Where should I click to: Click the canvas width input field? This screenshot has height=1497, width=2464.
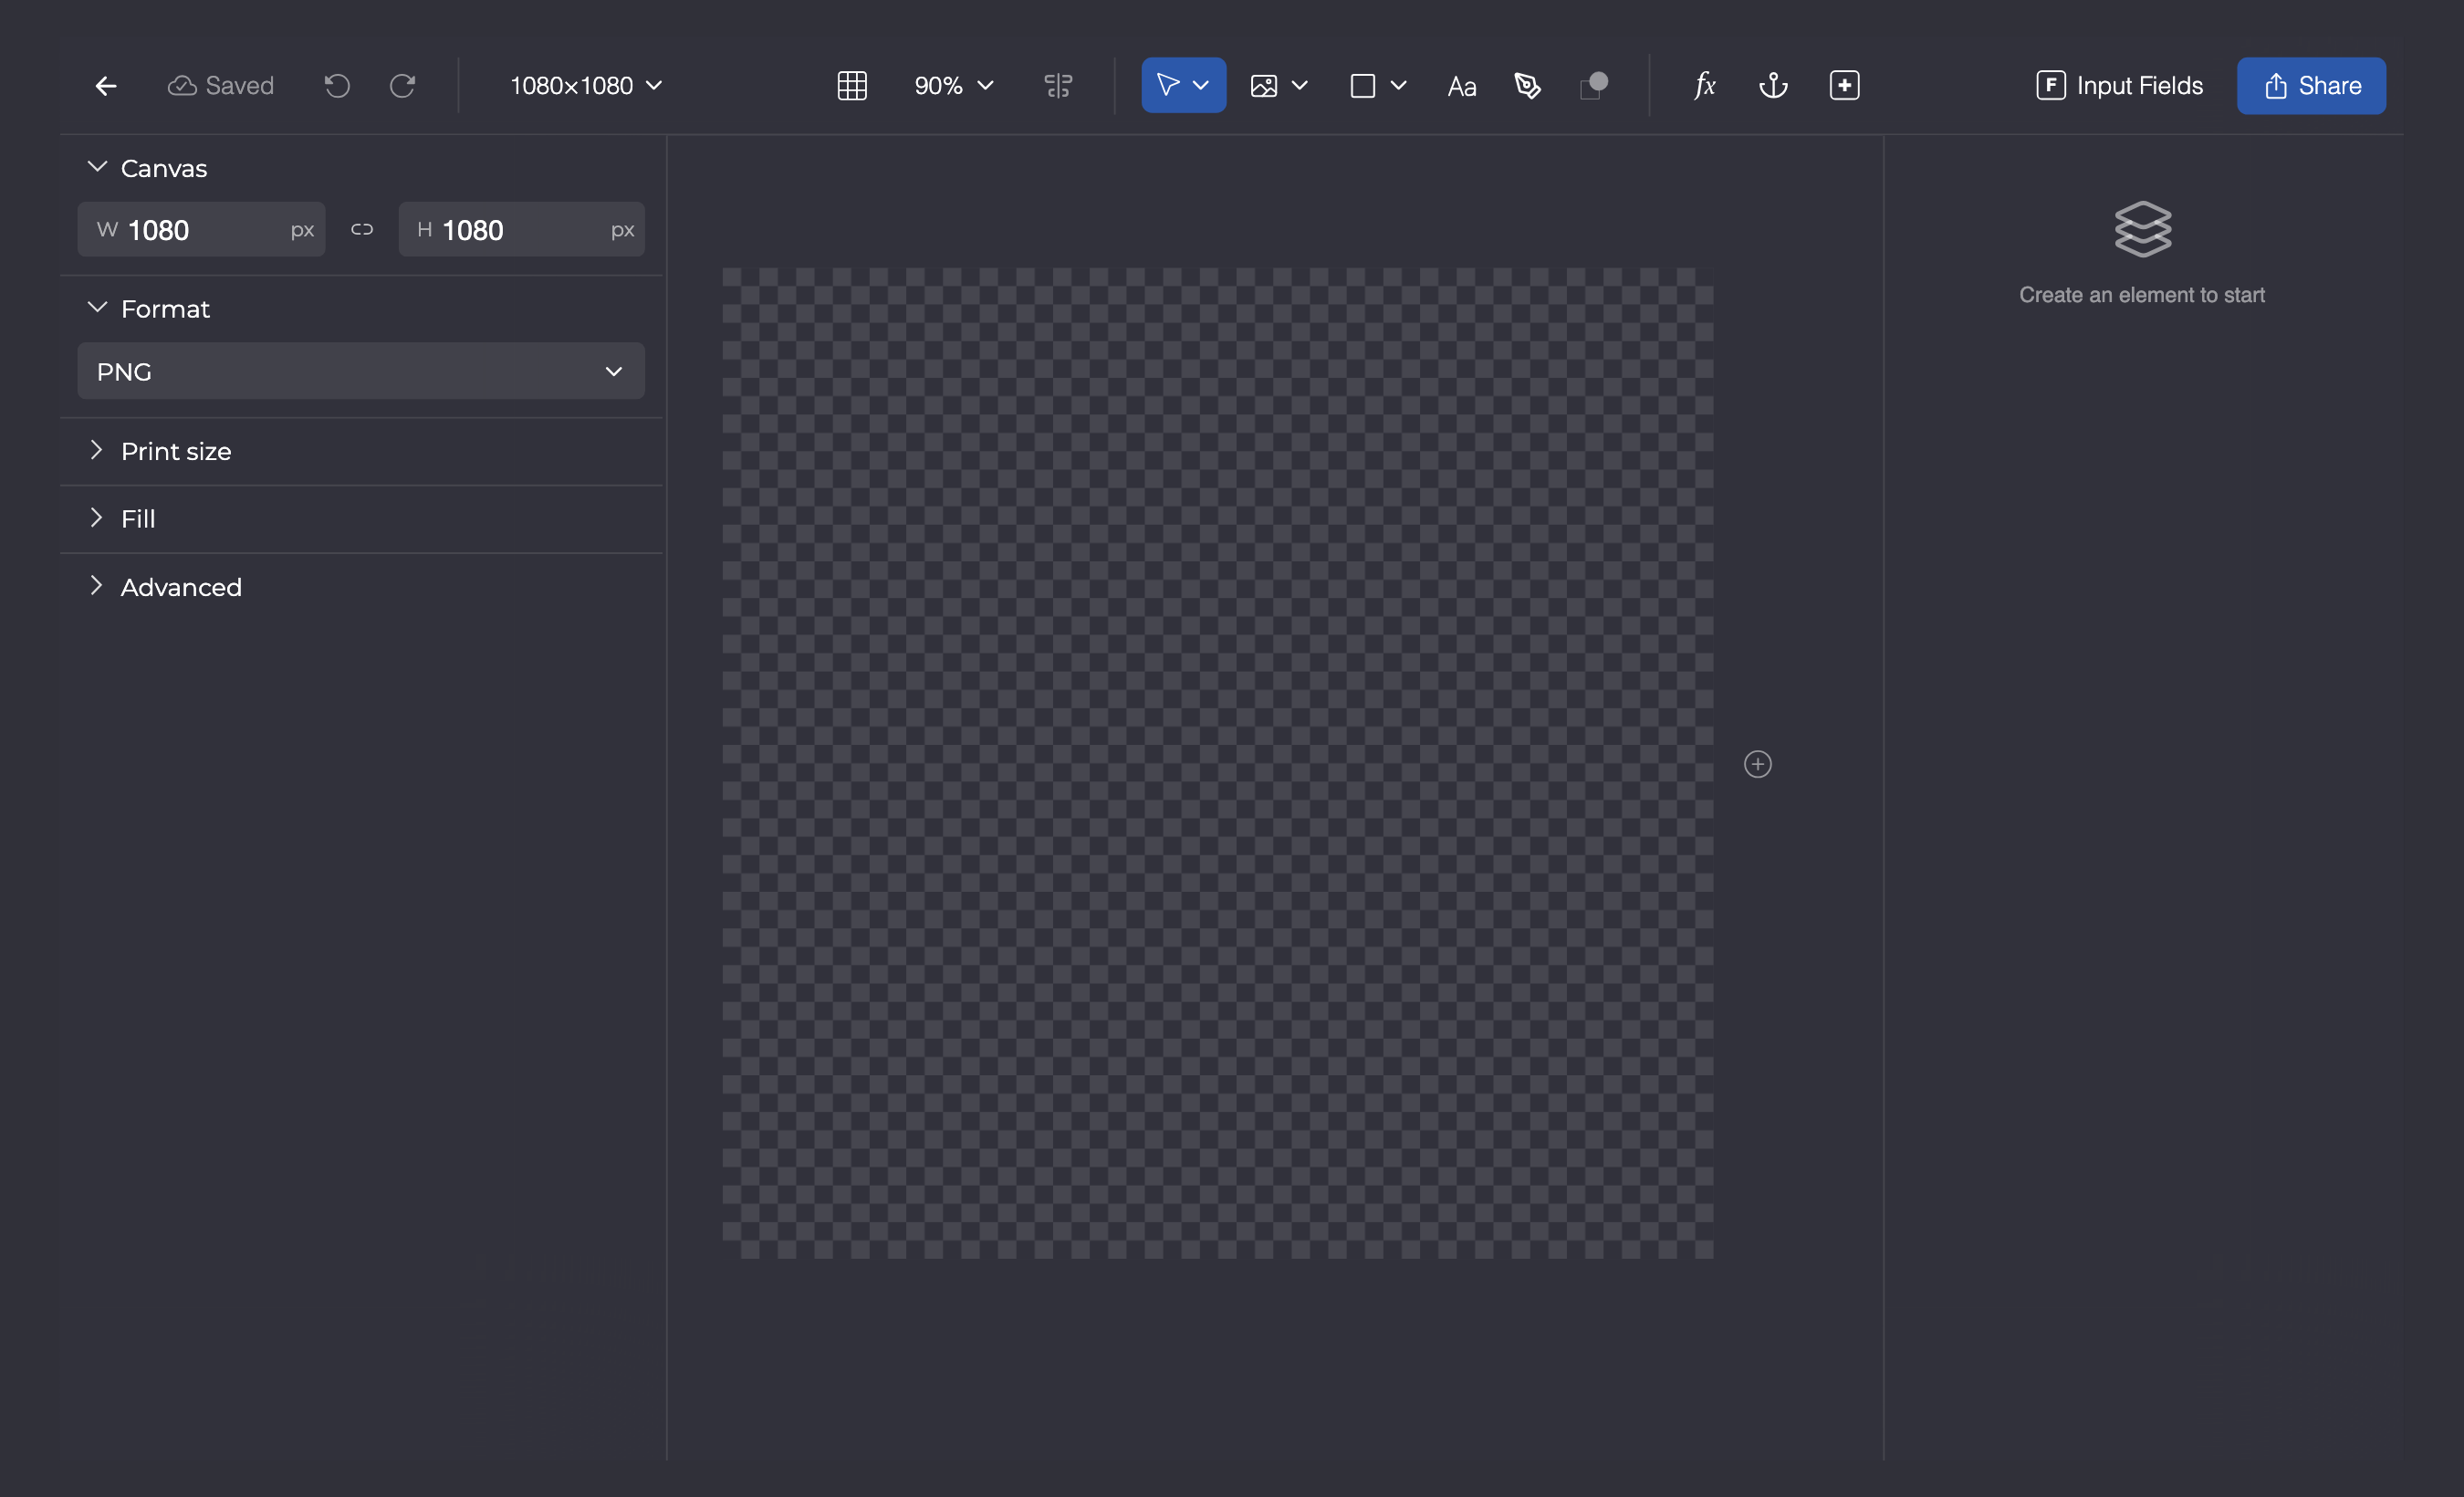201,230
